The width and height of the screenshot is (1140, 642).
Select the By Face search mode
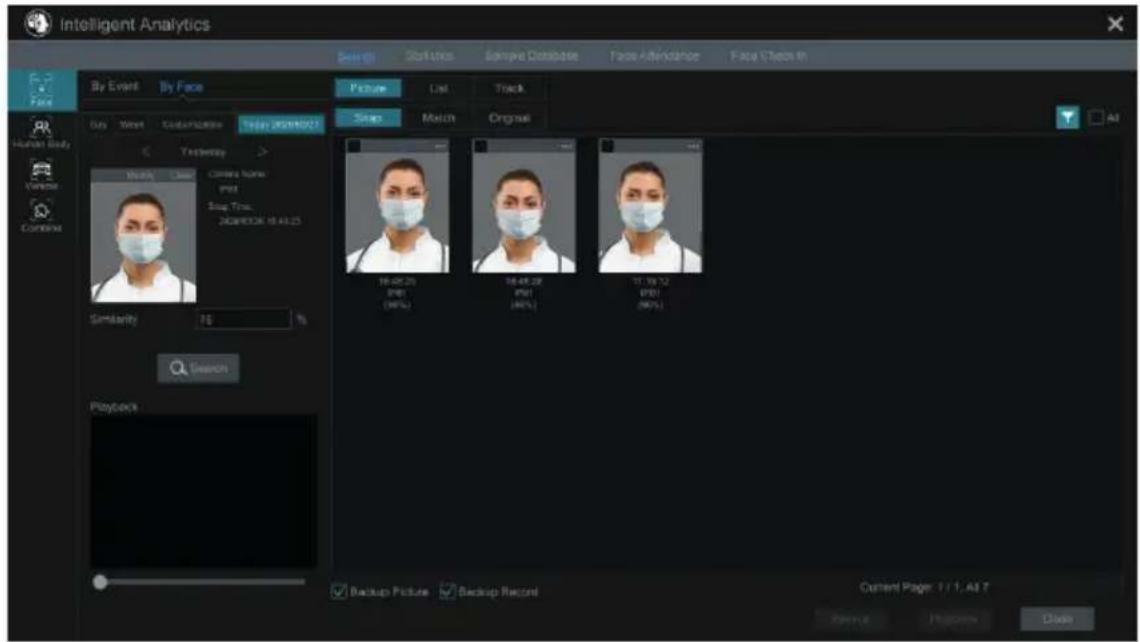(x=181, y=87)
